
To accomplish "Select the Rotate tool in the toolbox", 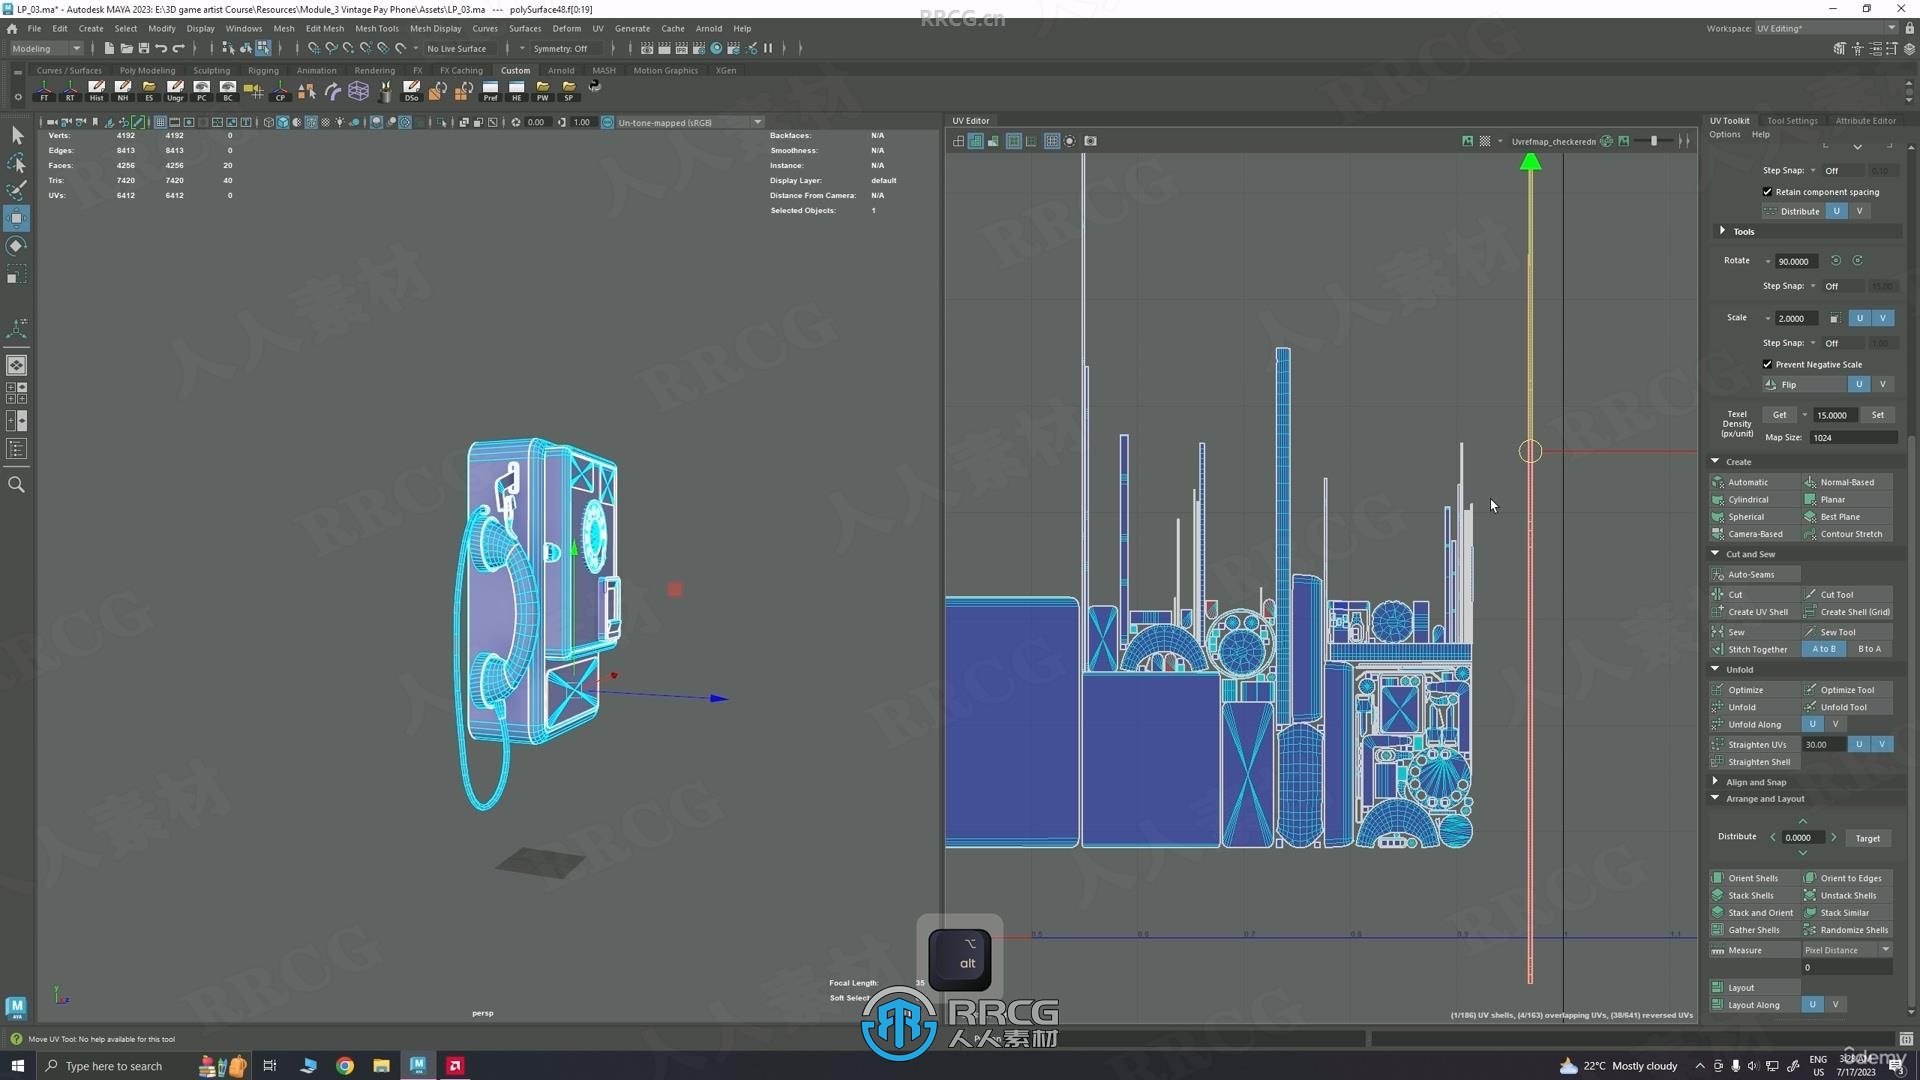I will [17, 246].
